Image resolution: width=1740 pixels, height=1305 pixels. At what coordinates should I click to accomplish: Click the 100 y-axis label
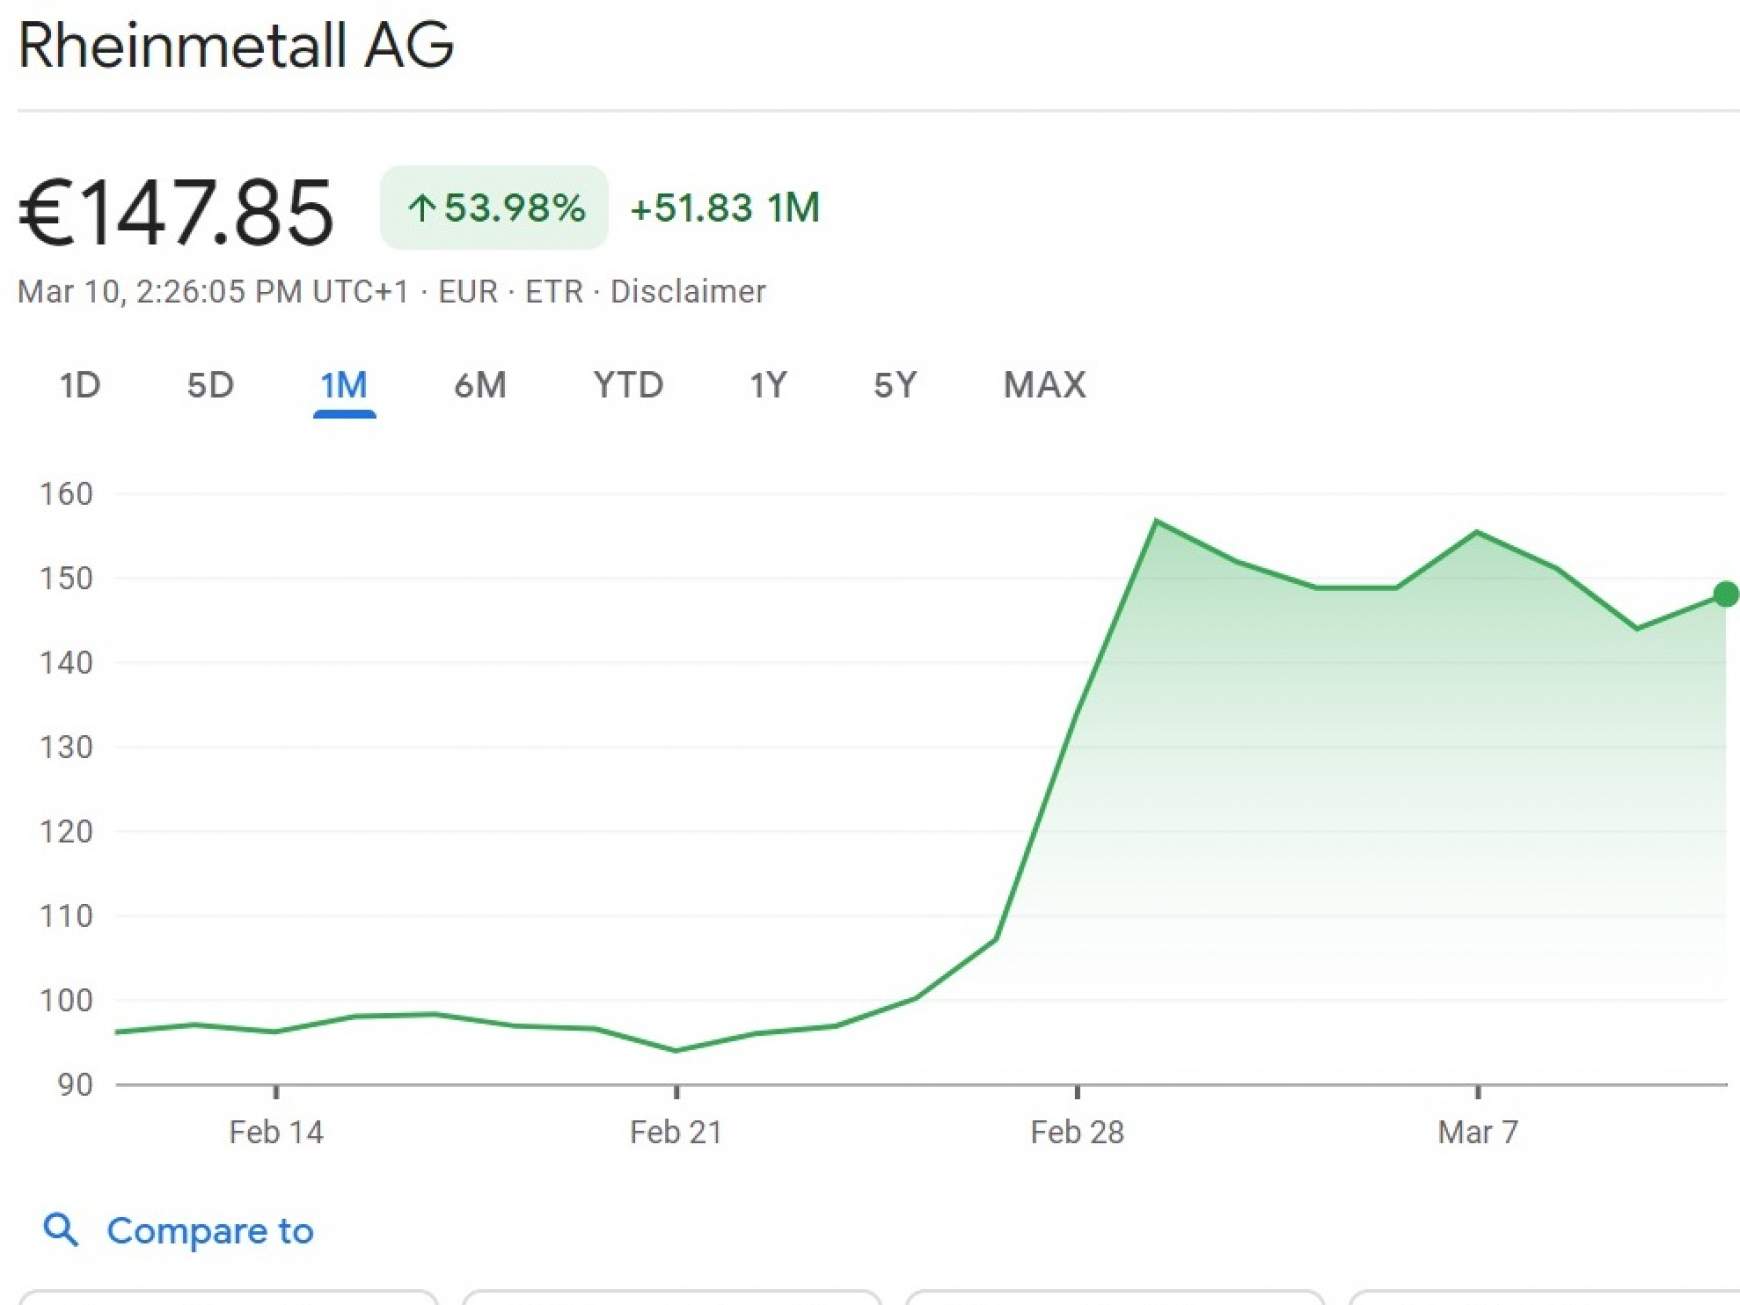coord(66,1000)
